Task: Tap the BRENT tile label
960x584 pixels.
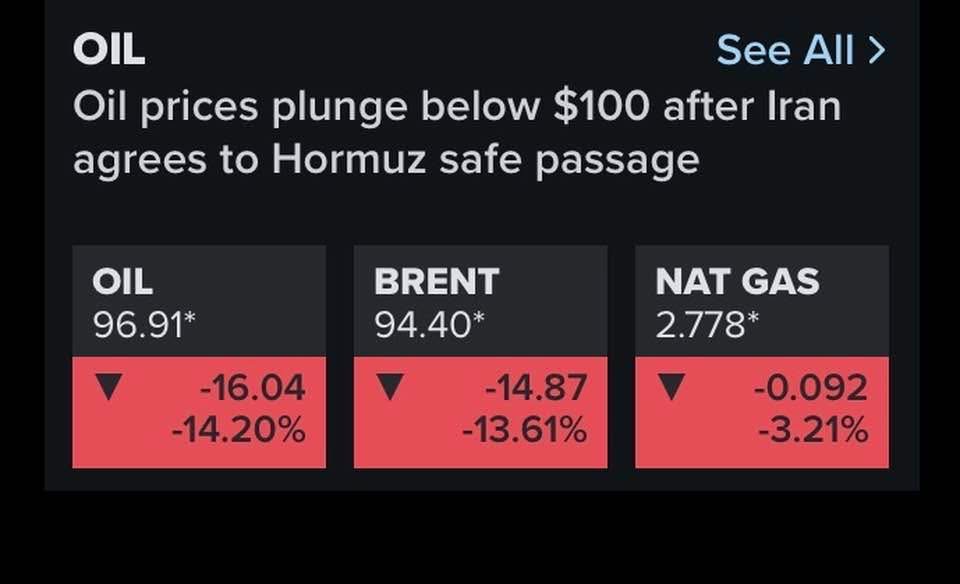Action: (436, 282)
